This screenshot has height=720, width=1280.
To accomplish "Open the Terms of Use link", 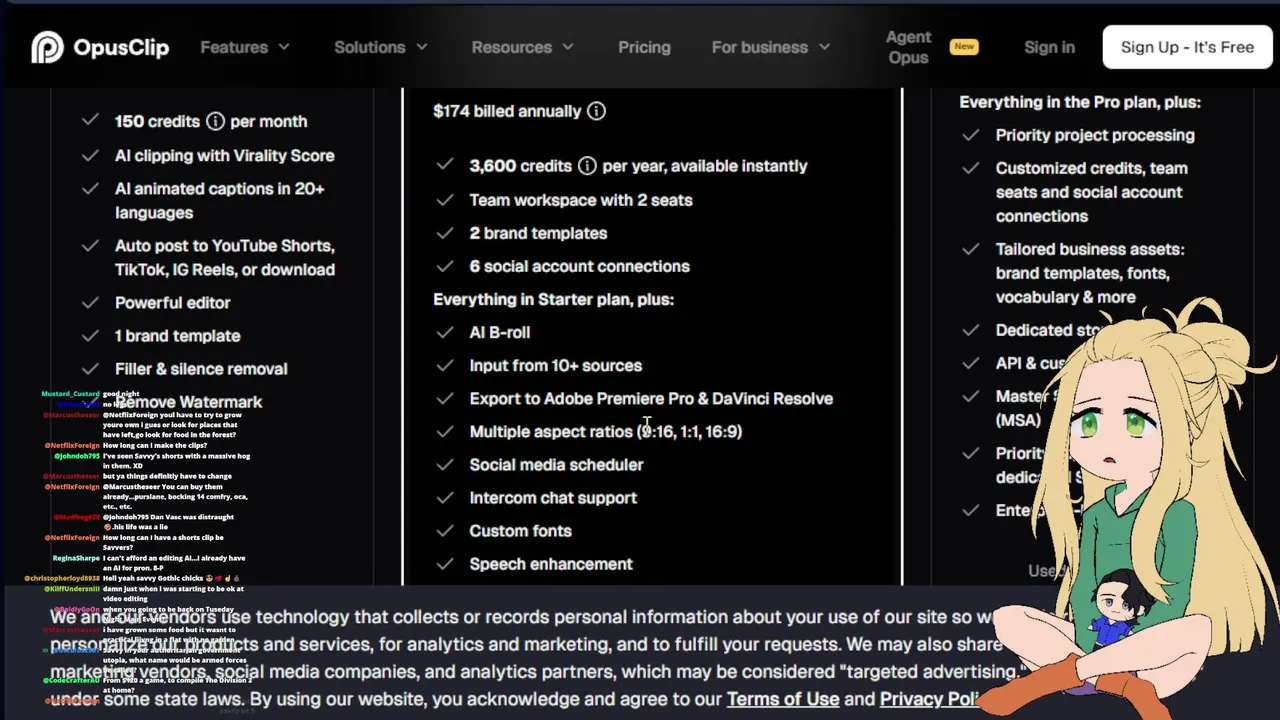I will 783,699.
